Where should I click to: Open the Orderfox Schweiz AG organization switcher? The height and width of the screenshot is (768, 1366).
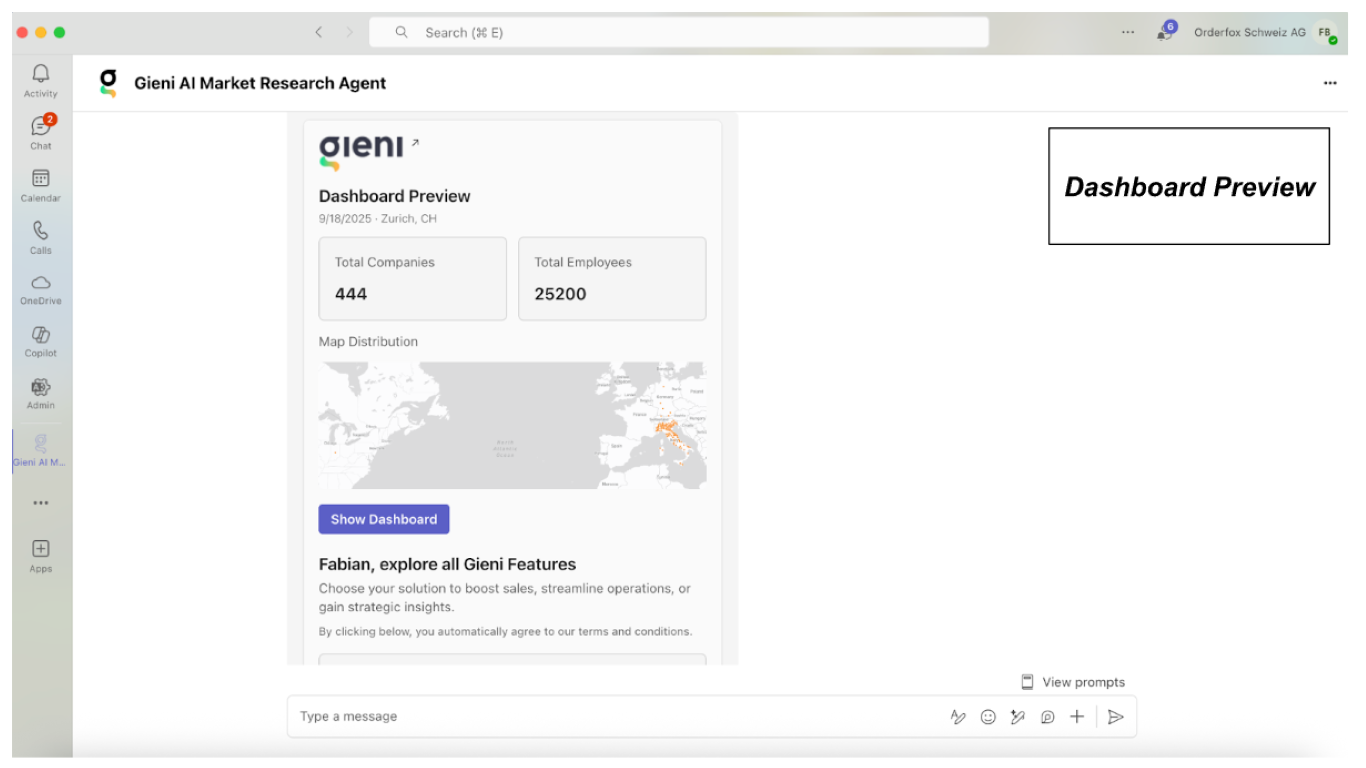1250,32
